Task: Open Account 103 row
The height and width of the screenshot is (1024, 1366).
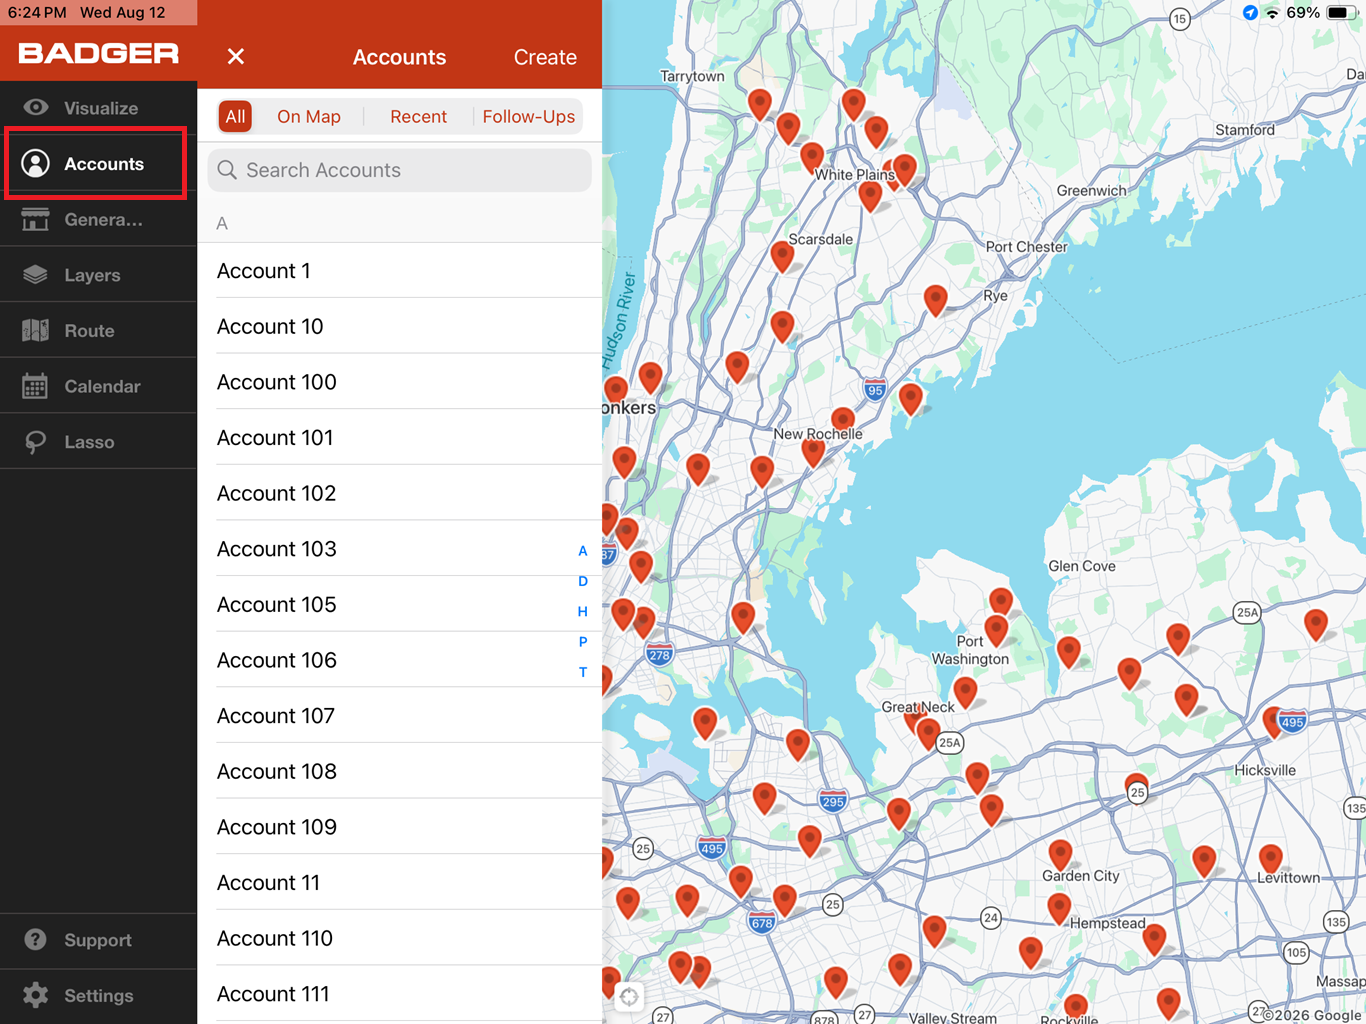Action: click(x=400, y=549)
